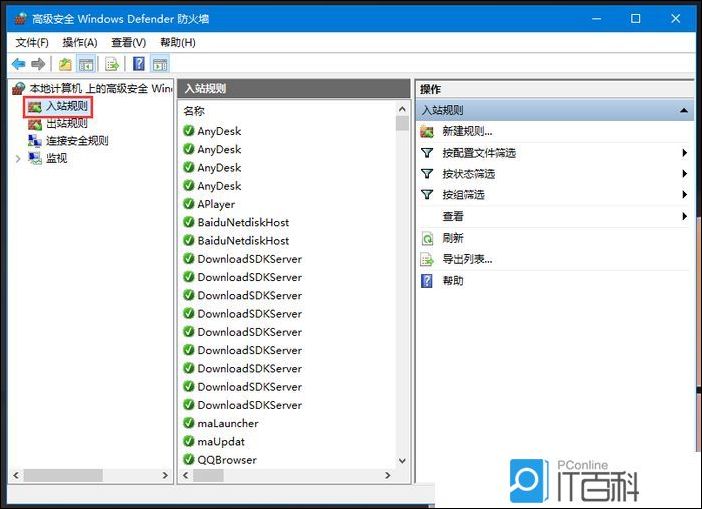Open the 操作(A) menu
This screenshot has height=509, width=702.
(x=80, y=43)
